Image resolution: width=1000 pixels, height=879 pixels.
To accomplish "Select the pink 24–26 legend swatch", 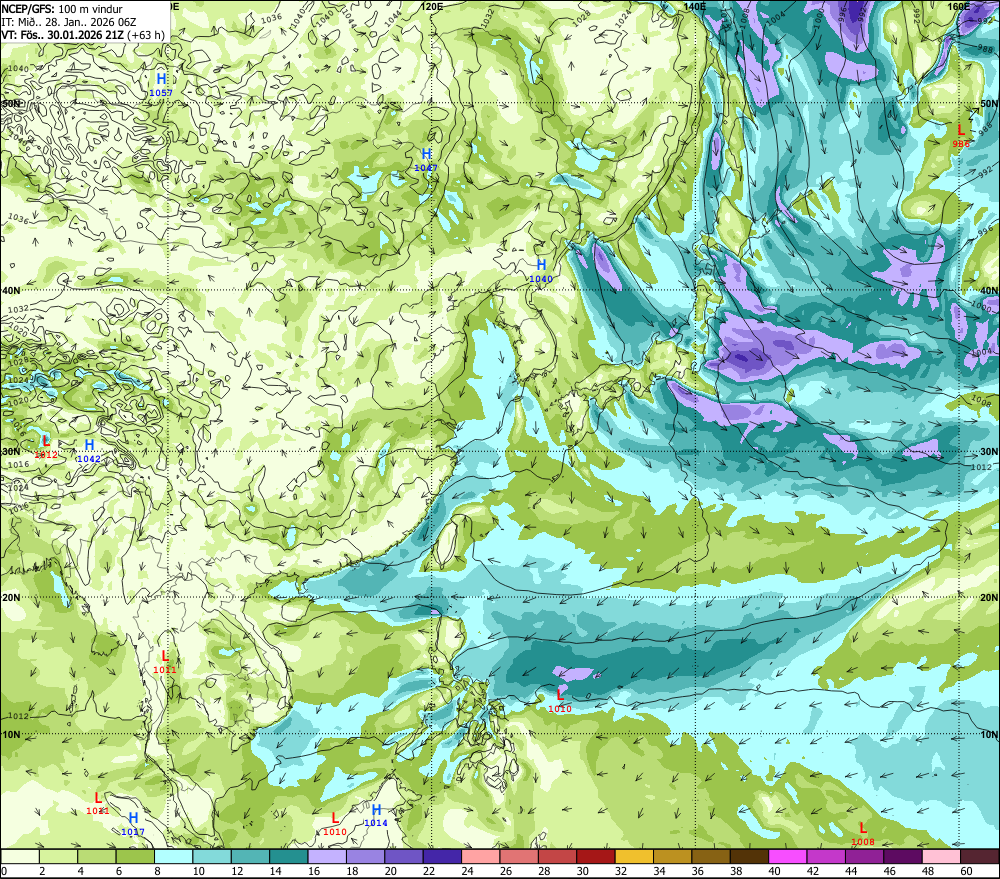I will coord(480,857).
